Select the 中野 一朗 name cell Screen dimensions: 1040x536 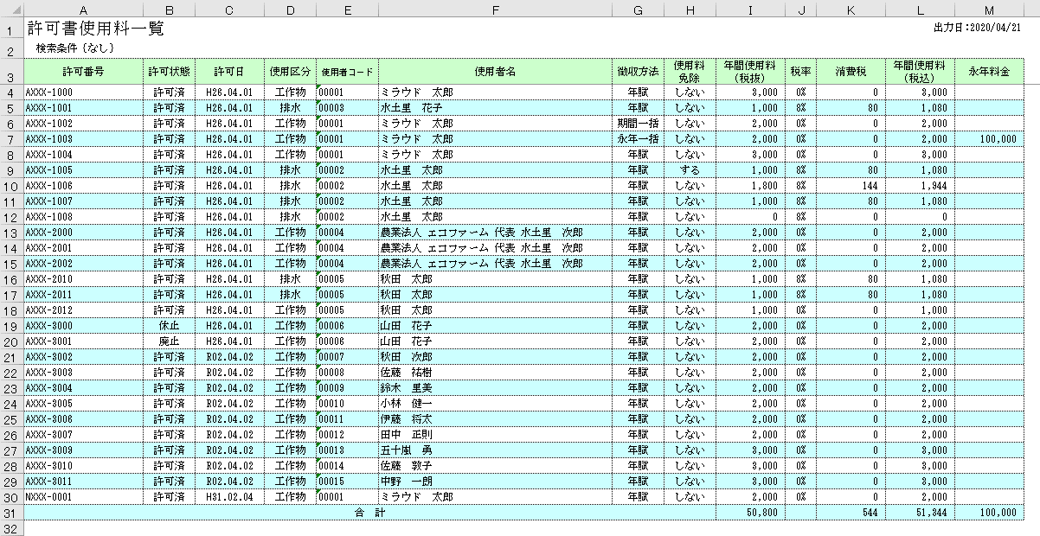click(495, 482)
